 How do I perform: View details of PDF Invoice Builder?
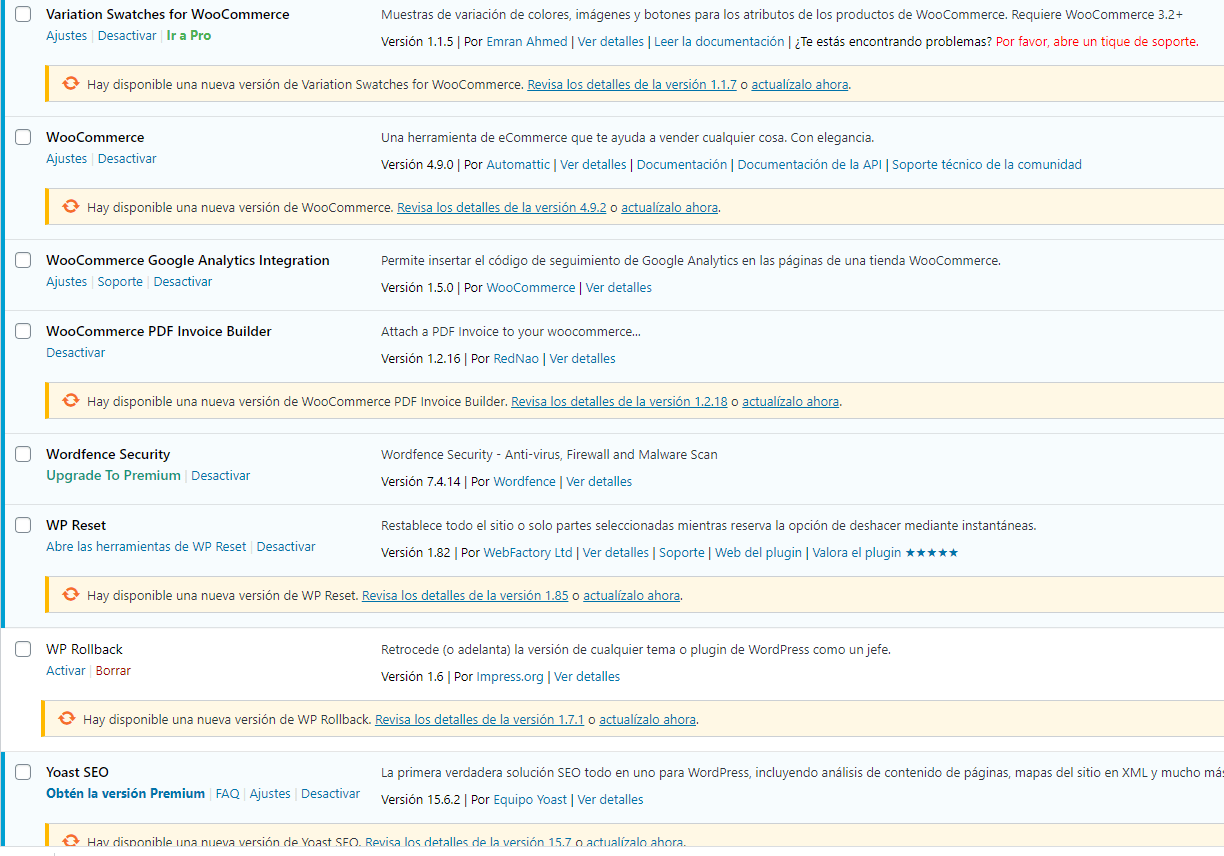[583, 359]
